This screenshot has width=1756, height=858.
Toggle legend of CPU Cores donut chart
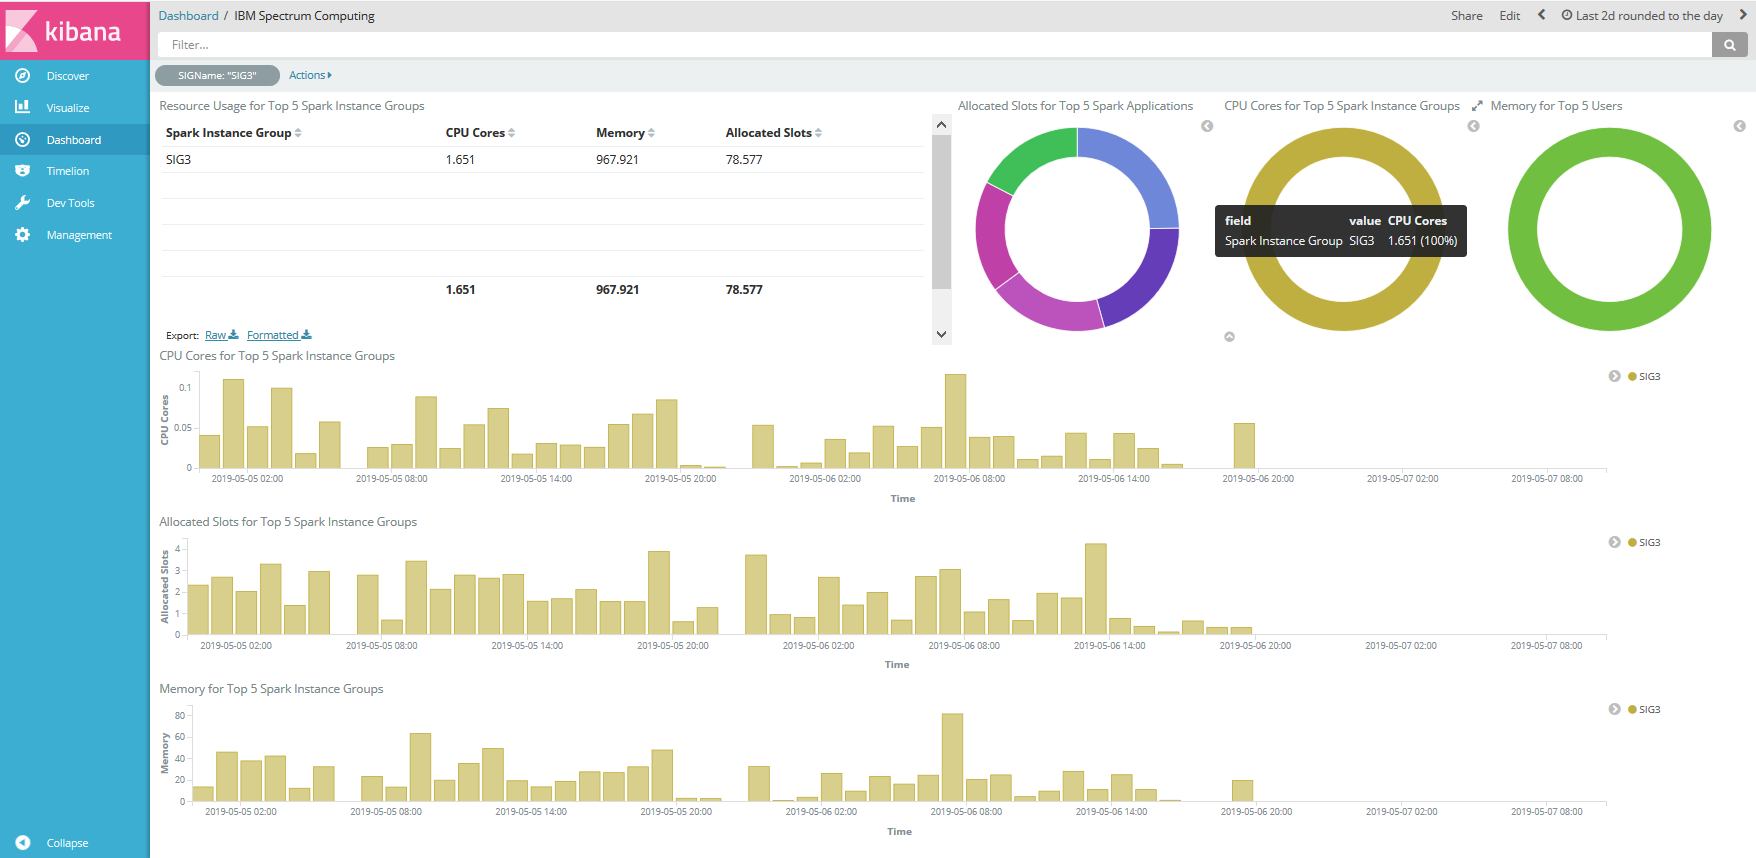point(1473,126)
